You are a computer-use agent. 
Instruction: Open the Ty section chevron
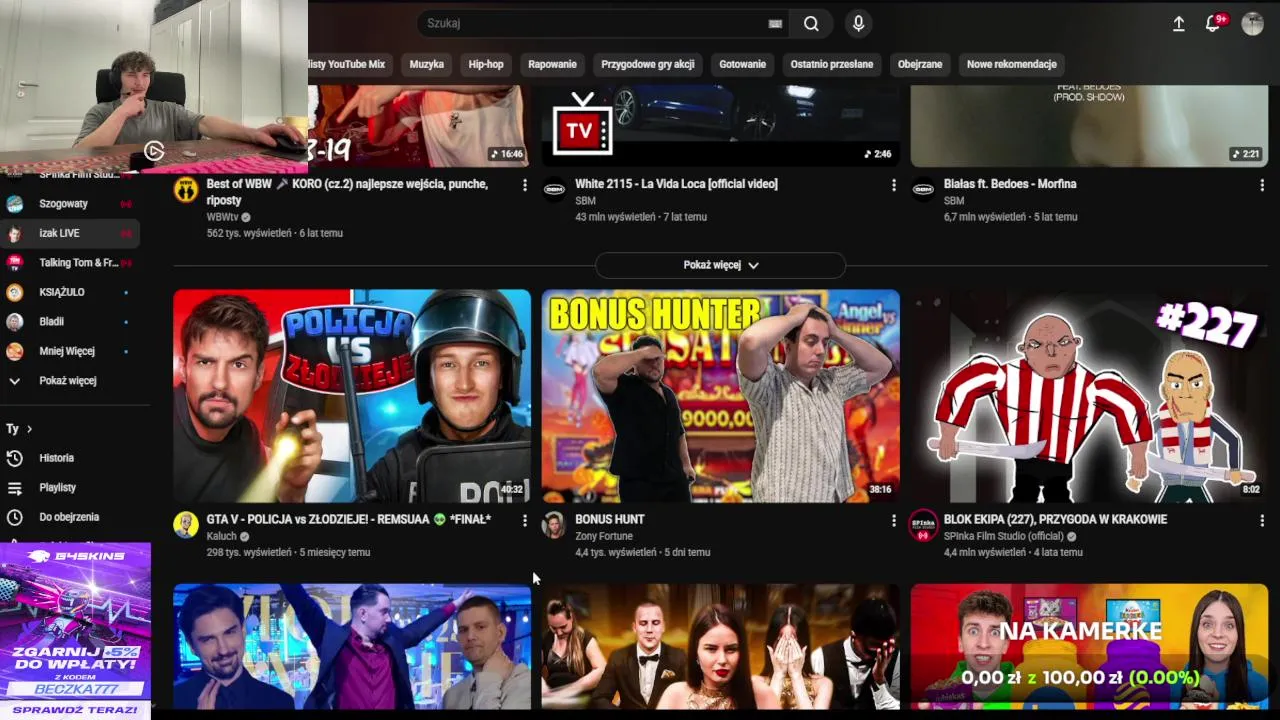point(29,429)
